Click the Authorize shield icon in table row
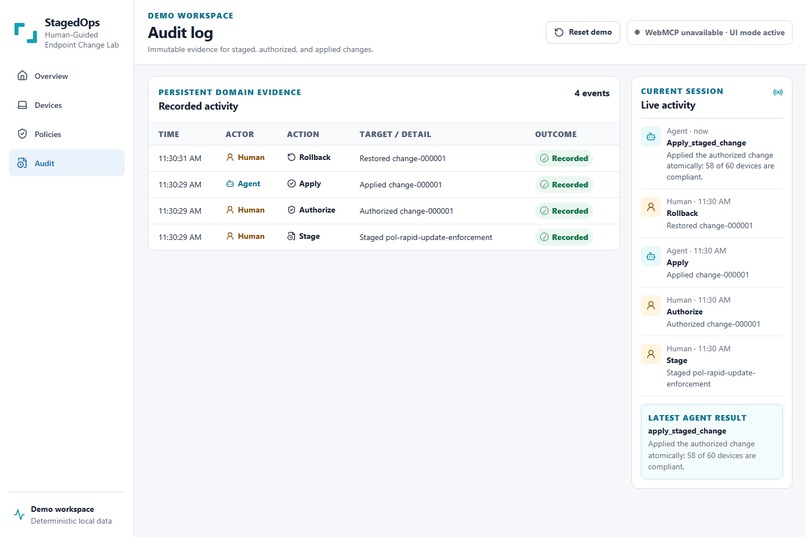Image resolution: width=806 pixels, height=537 pixels. (291, 210)
